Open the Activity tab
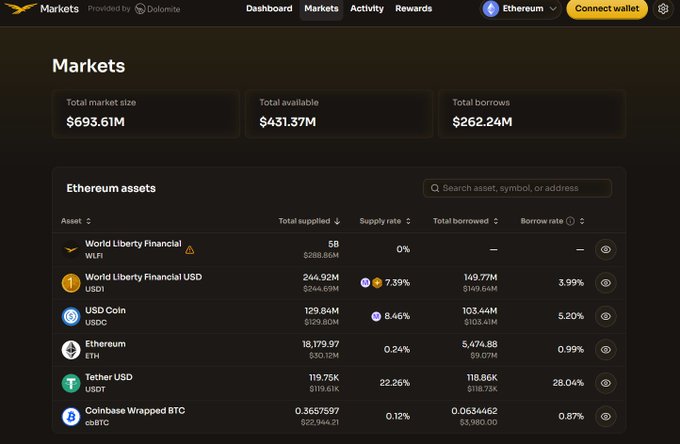This screenshot has width=680, height=444. coord(367,9)
